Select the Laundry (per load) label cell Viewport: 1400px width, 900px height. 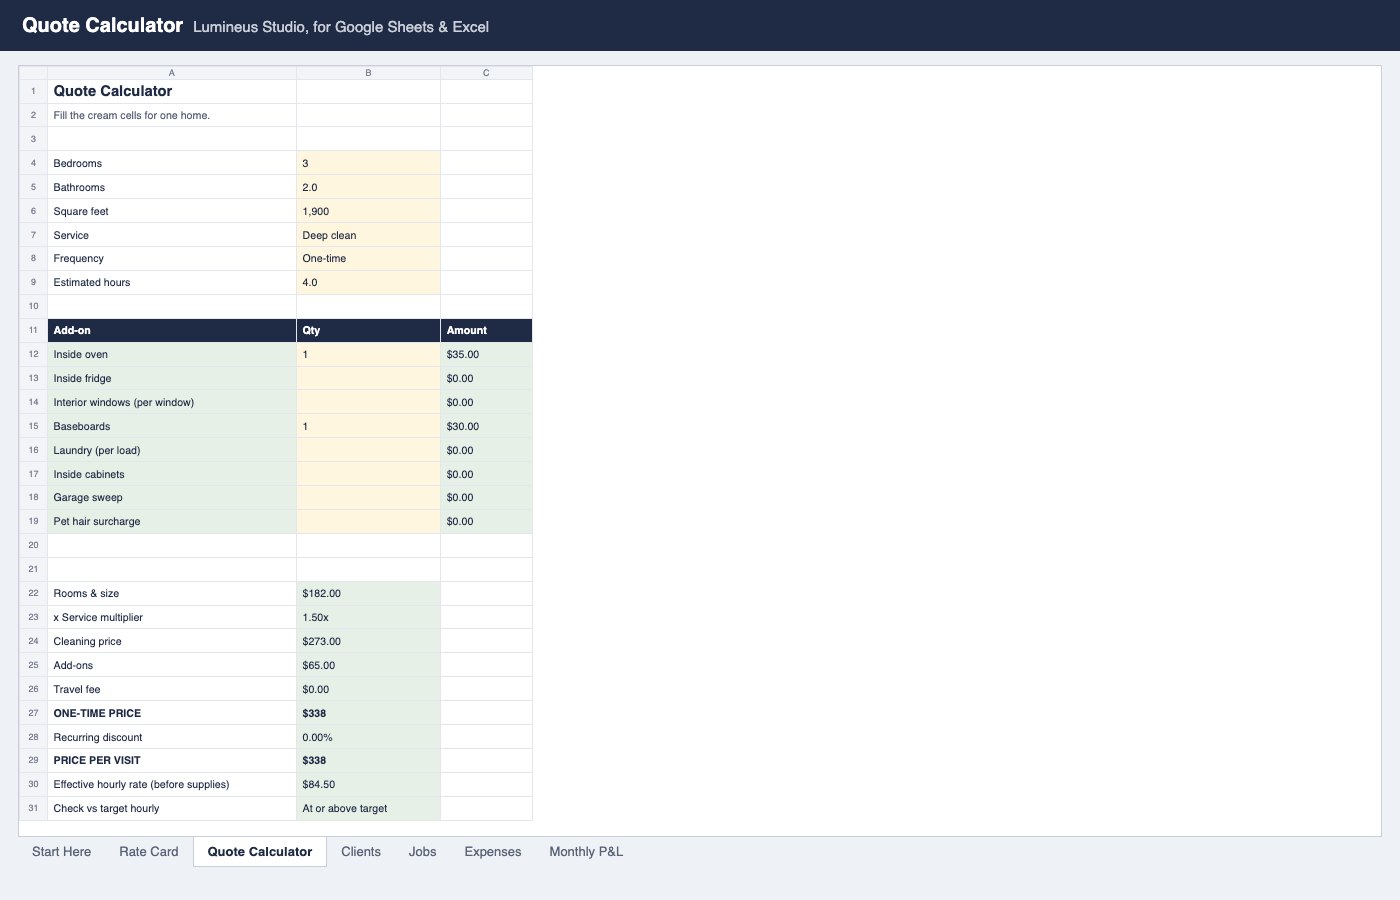pyautogui.click(x=172, y=450)
